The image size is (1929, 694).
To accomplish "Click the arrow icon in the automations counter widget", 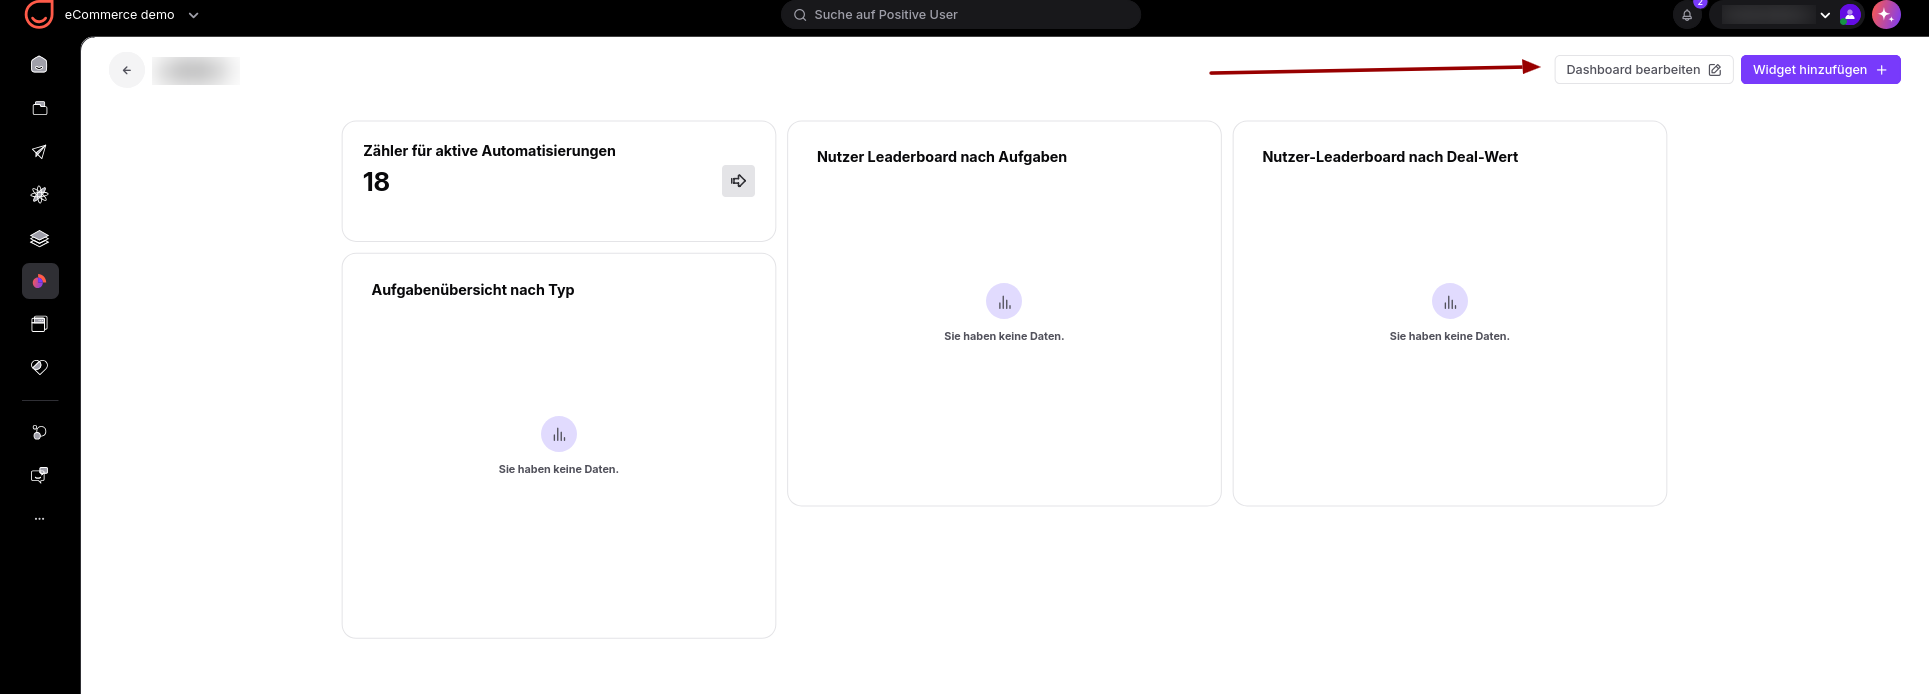I will click(738, 181).
